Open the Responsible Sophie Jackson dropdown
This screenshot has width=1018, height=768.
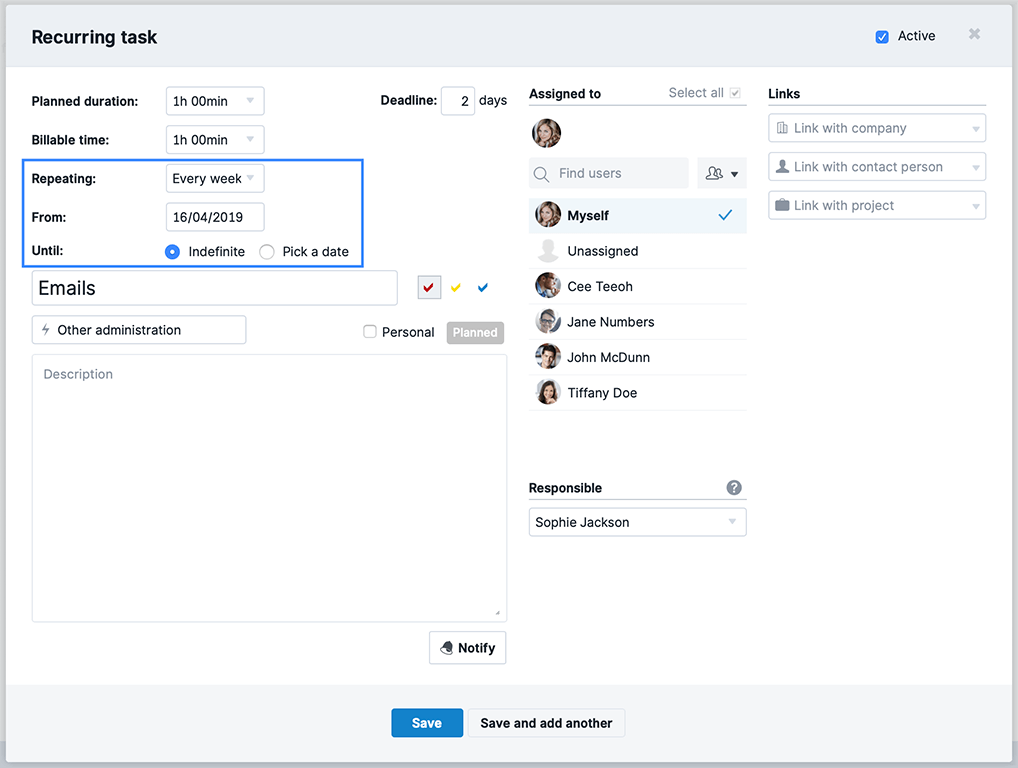638,523
